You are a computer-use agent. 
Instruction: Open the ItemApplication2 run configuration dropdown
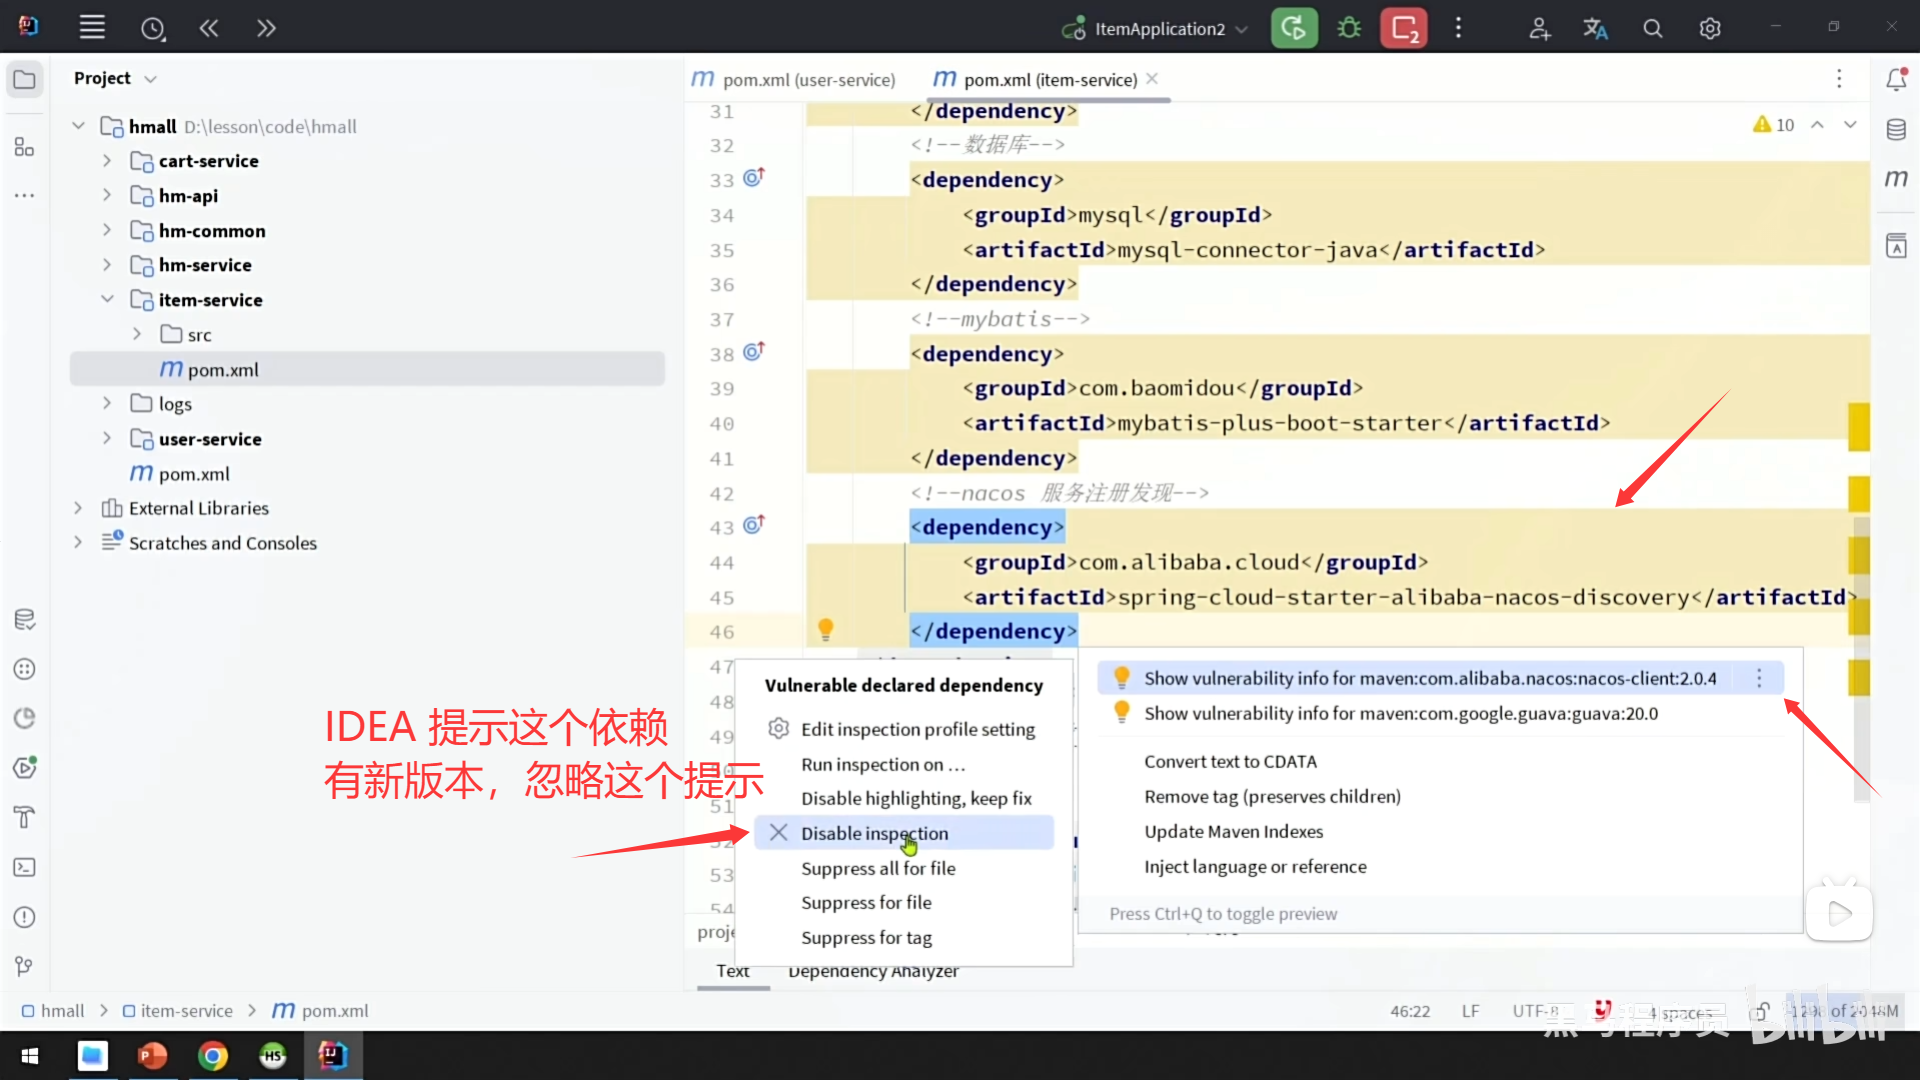click(1240, 28)
